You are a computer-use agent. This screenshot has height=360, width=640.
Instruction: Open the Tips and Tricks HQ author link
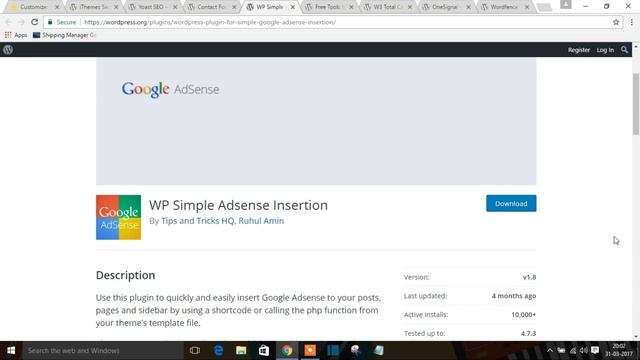tap(198, 221)
